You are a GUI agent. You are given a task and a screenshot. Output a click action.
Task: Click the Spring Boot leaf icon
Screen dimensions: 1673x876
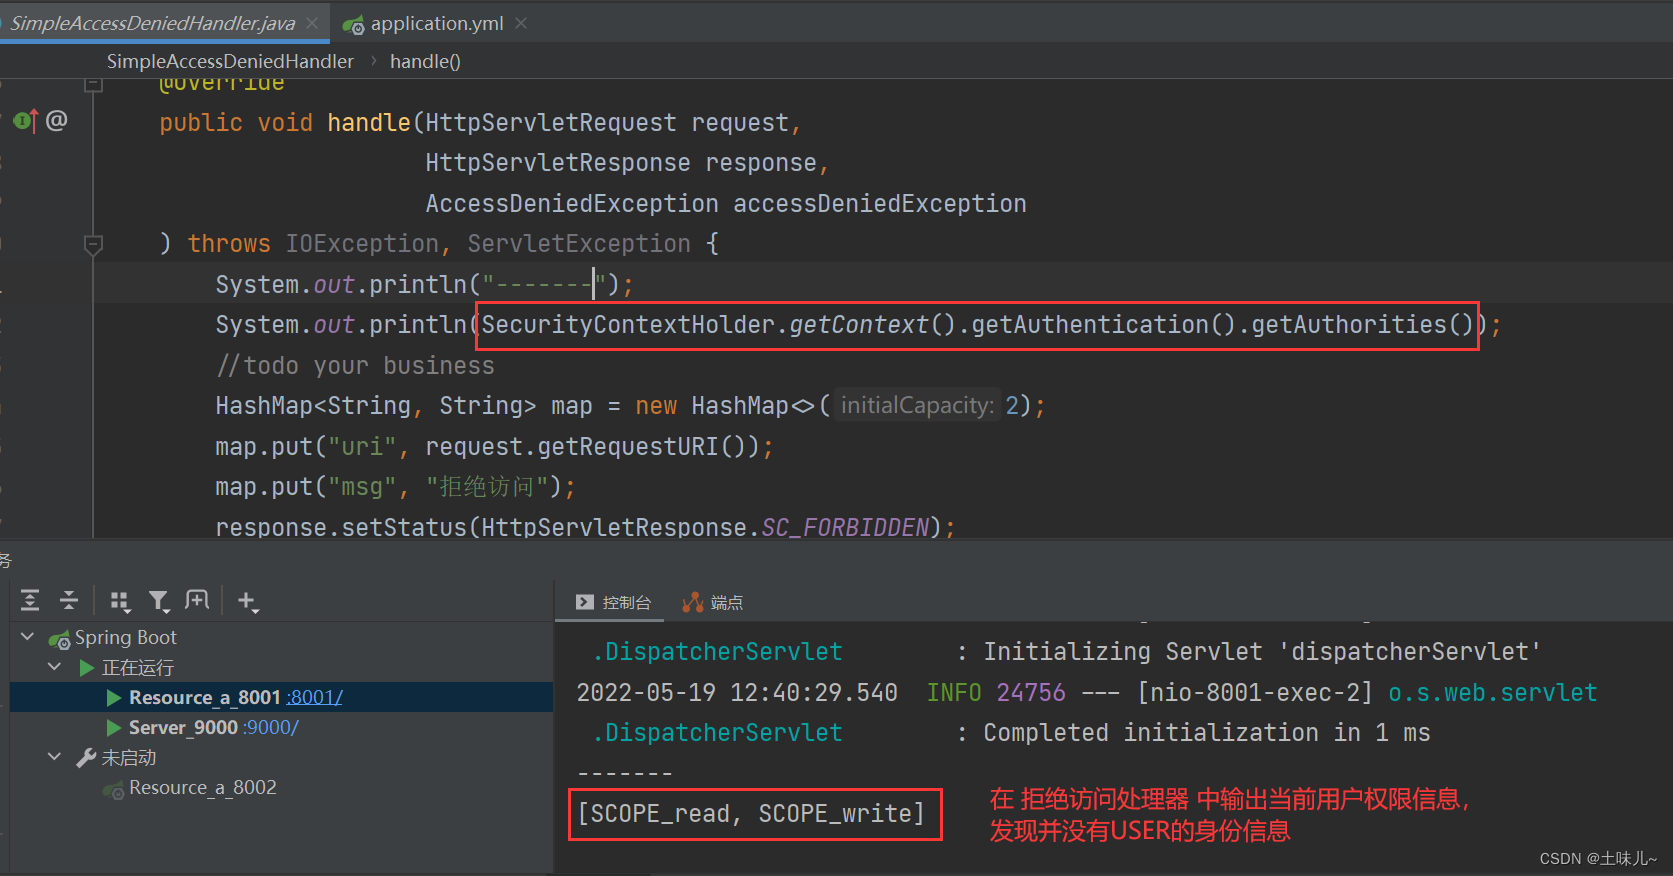coord(60,638)
